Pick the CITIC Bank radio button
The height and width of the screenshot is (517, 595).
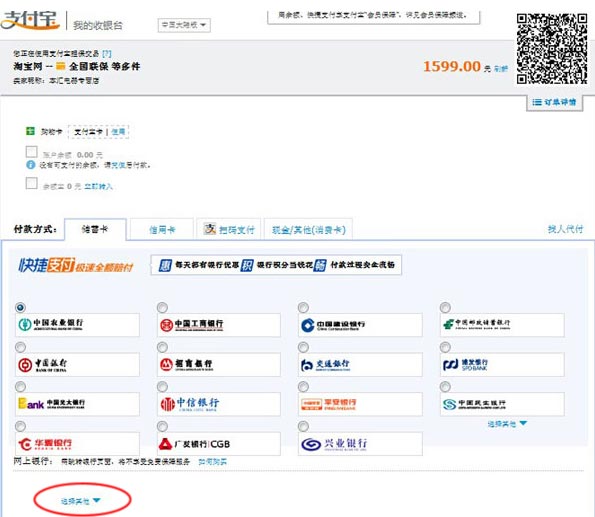[162, 386]
